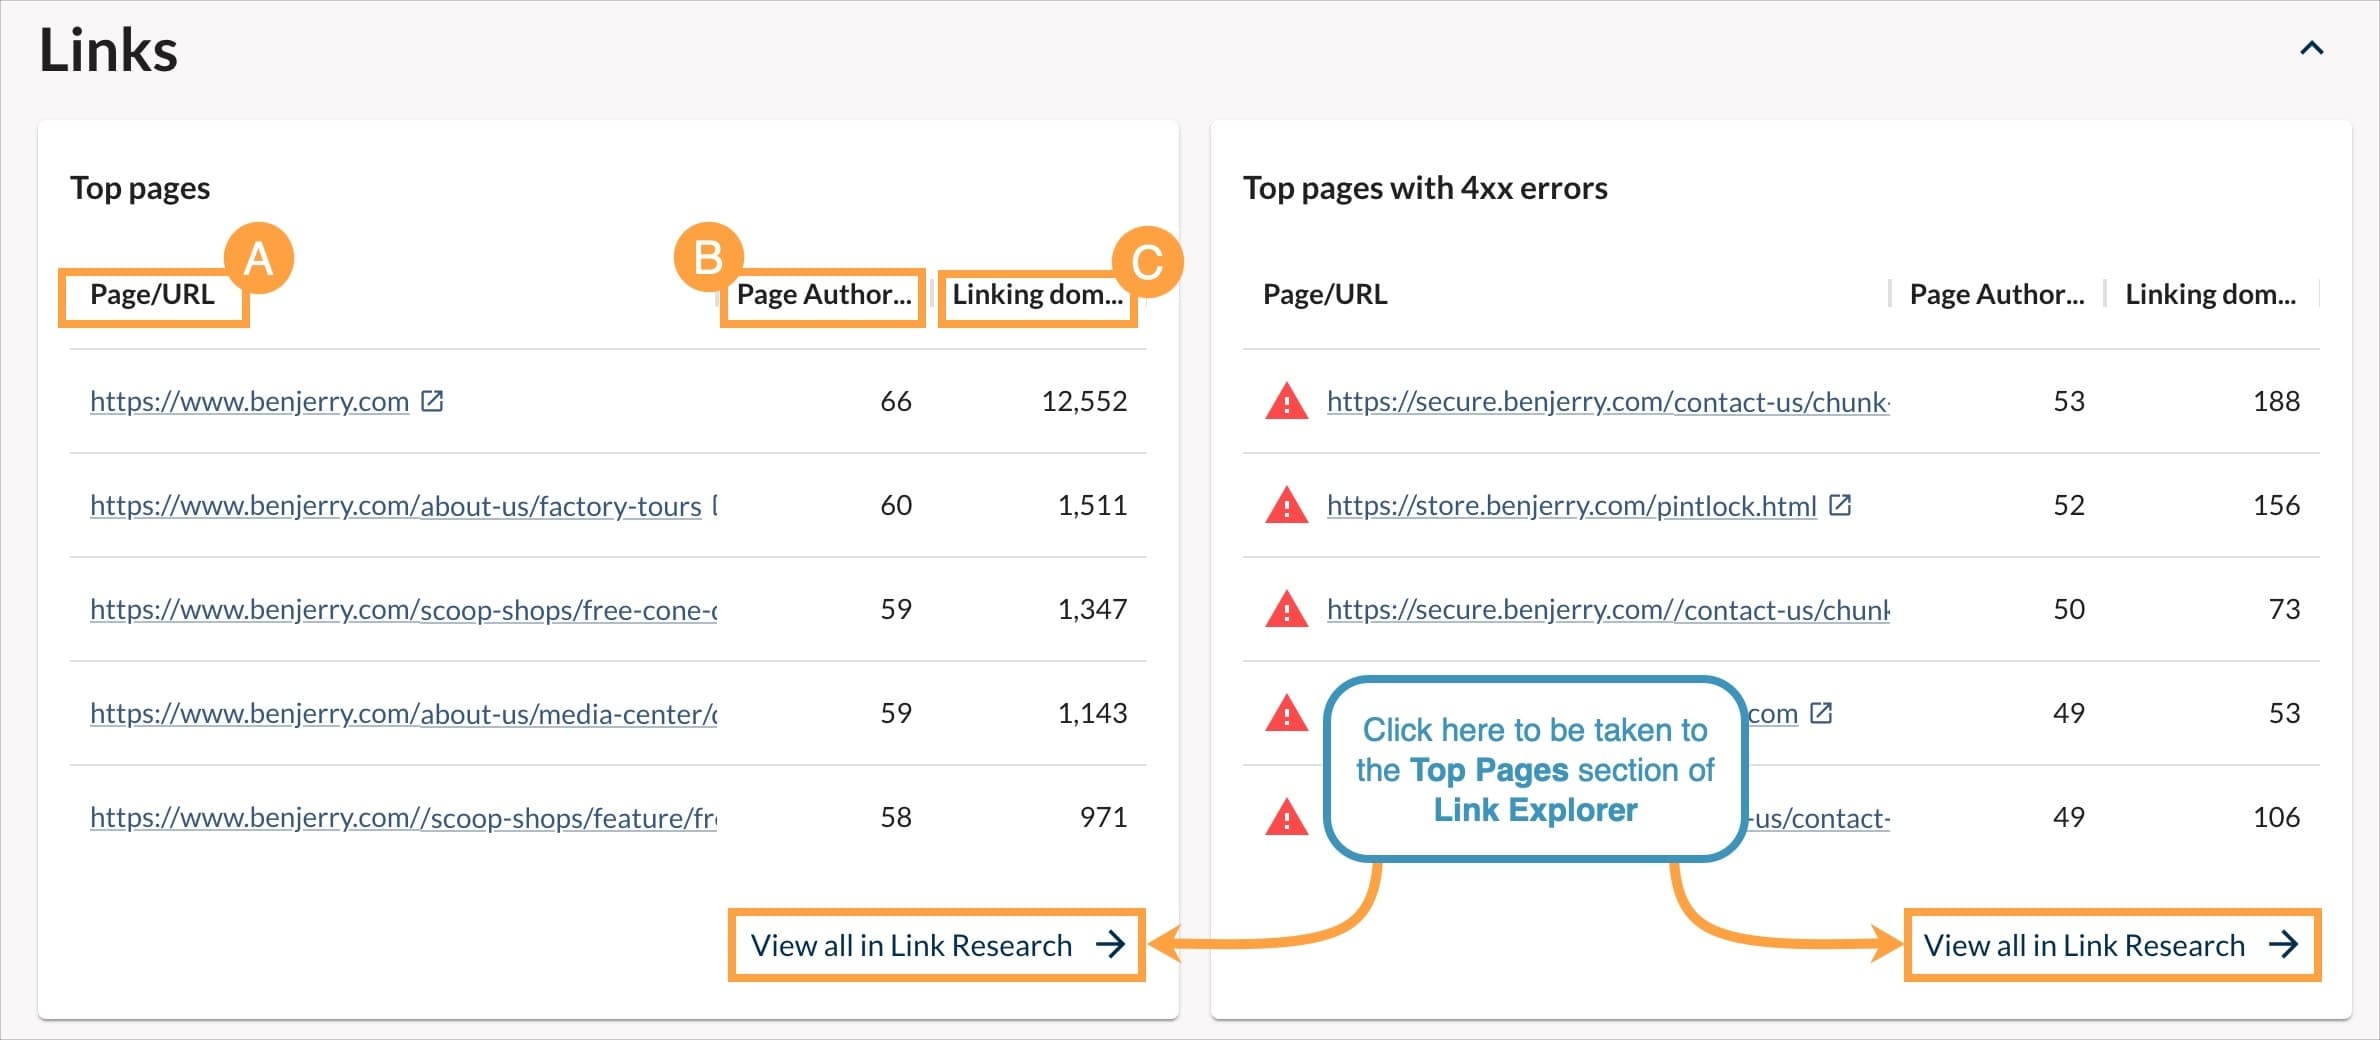Click the warning triangle on the third 4xx row
The image size is (2380, 1040).
(x=1285, y=609)
